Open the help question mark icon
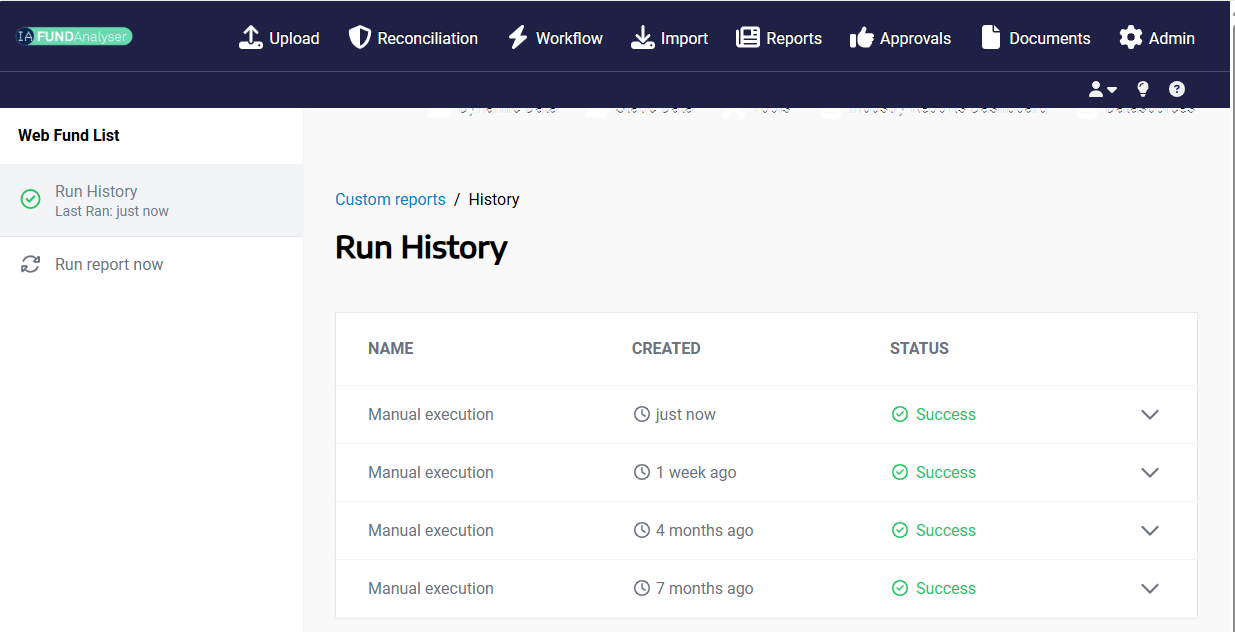The height and width of the screenshot is (632, 1235). coord(1177,89)
